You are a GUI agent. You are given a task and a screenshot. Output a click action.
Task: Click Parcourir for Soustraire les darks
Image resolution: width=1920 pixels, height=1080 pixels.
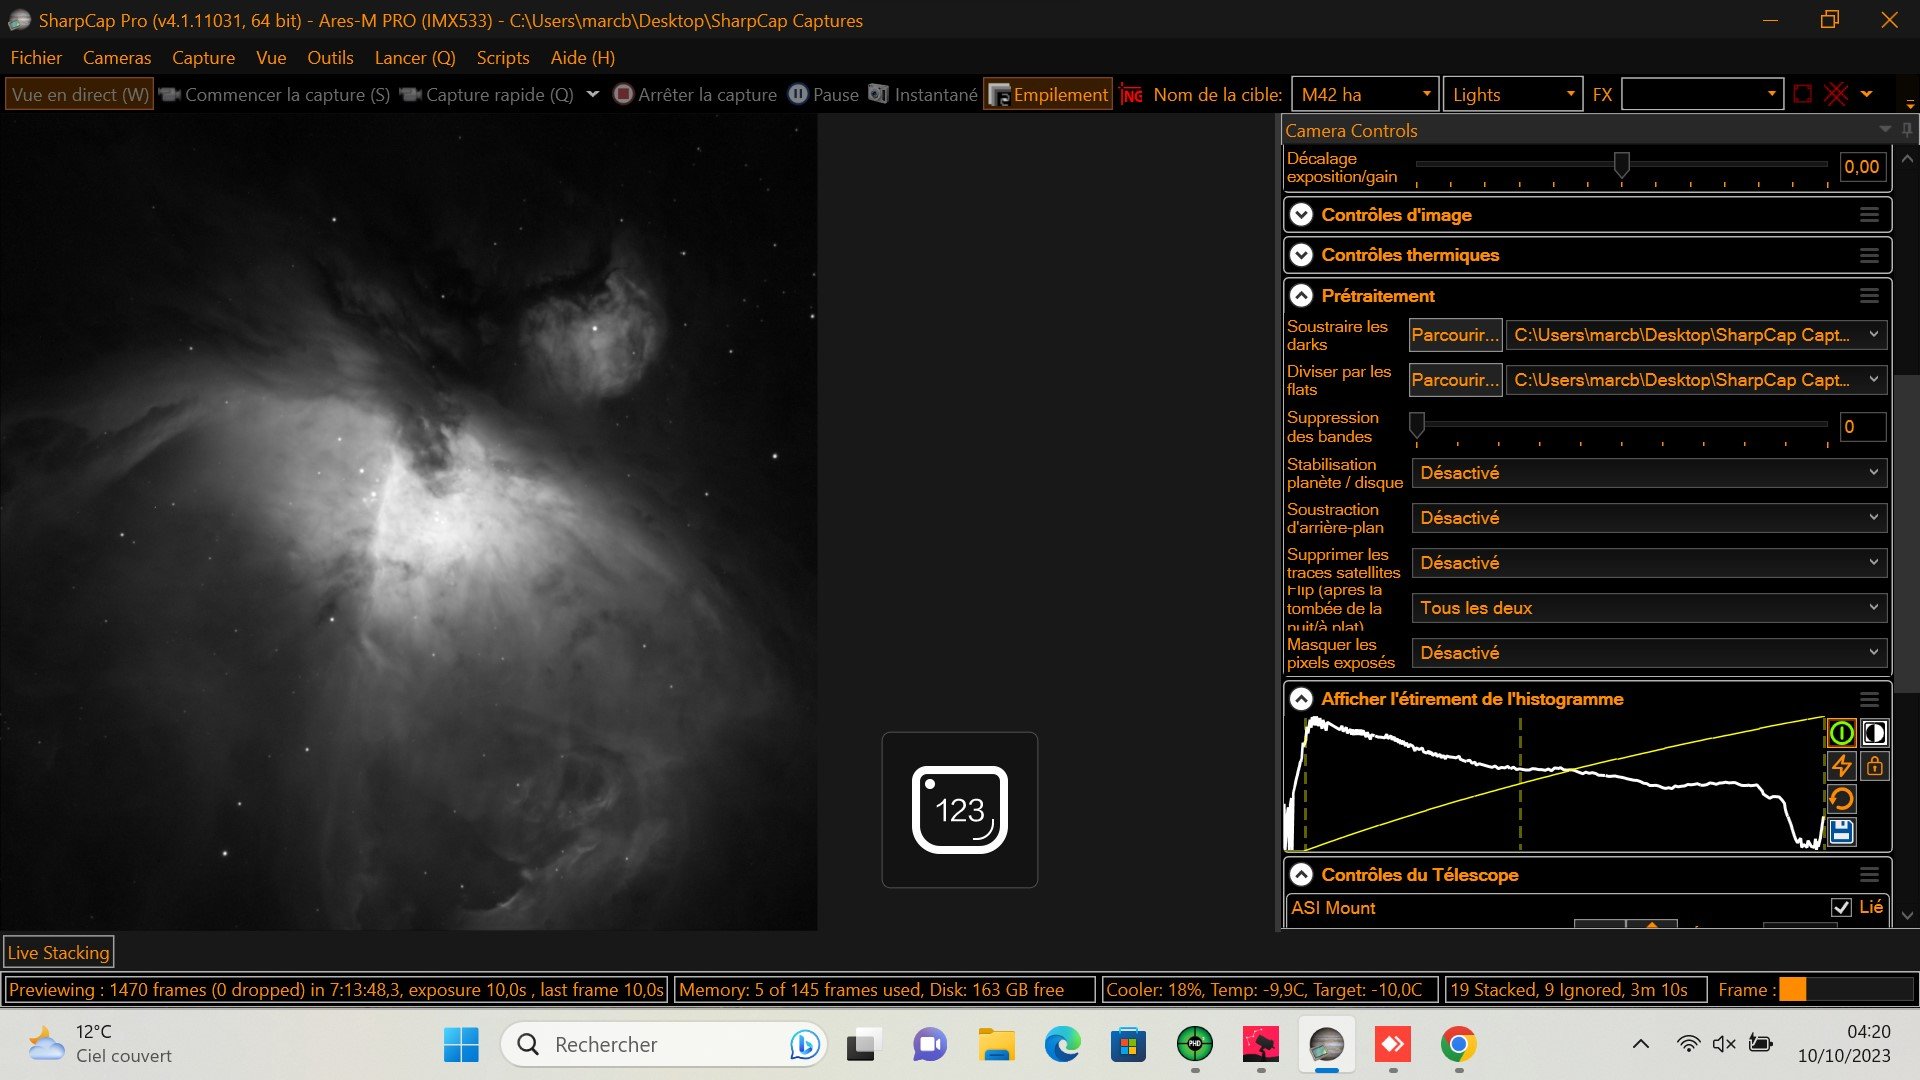pos(1455,335)
